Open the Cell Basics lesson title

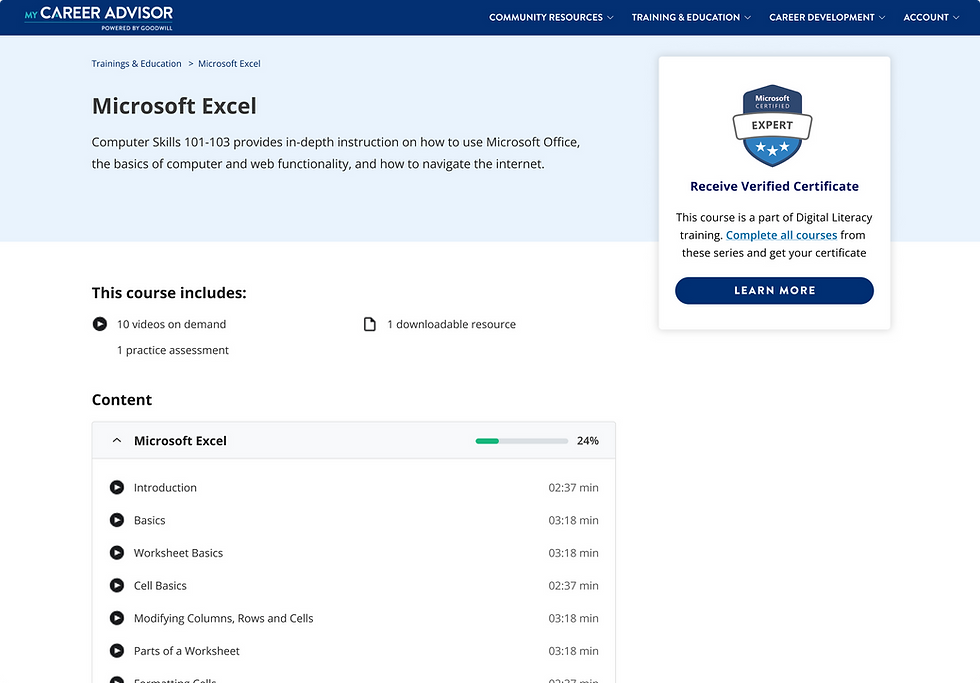[160, 586]
